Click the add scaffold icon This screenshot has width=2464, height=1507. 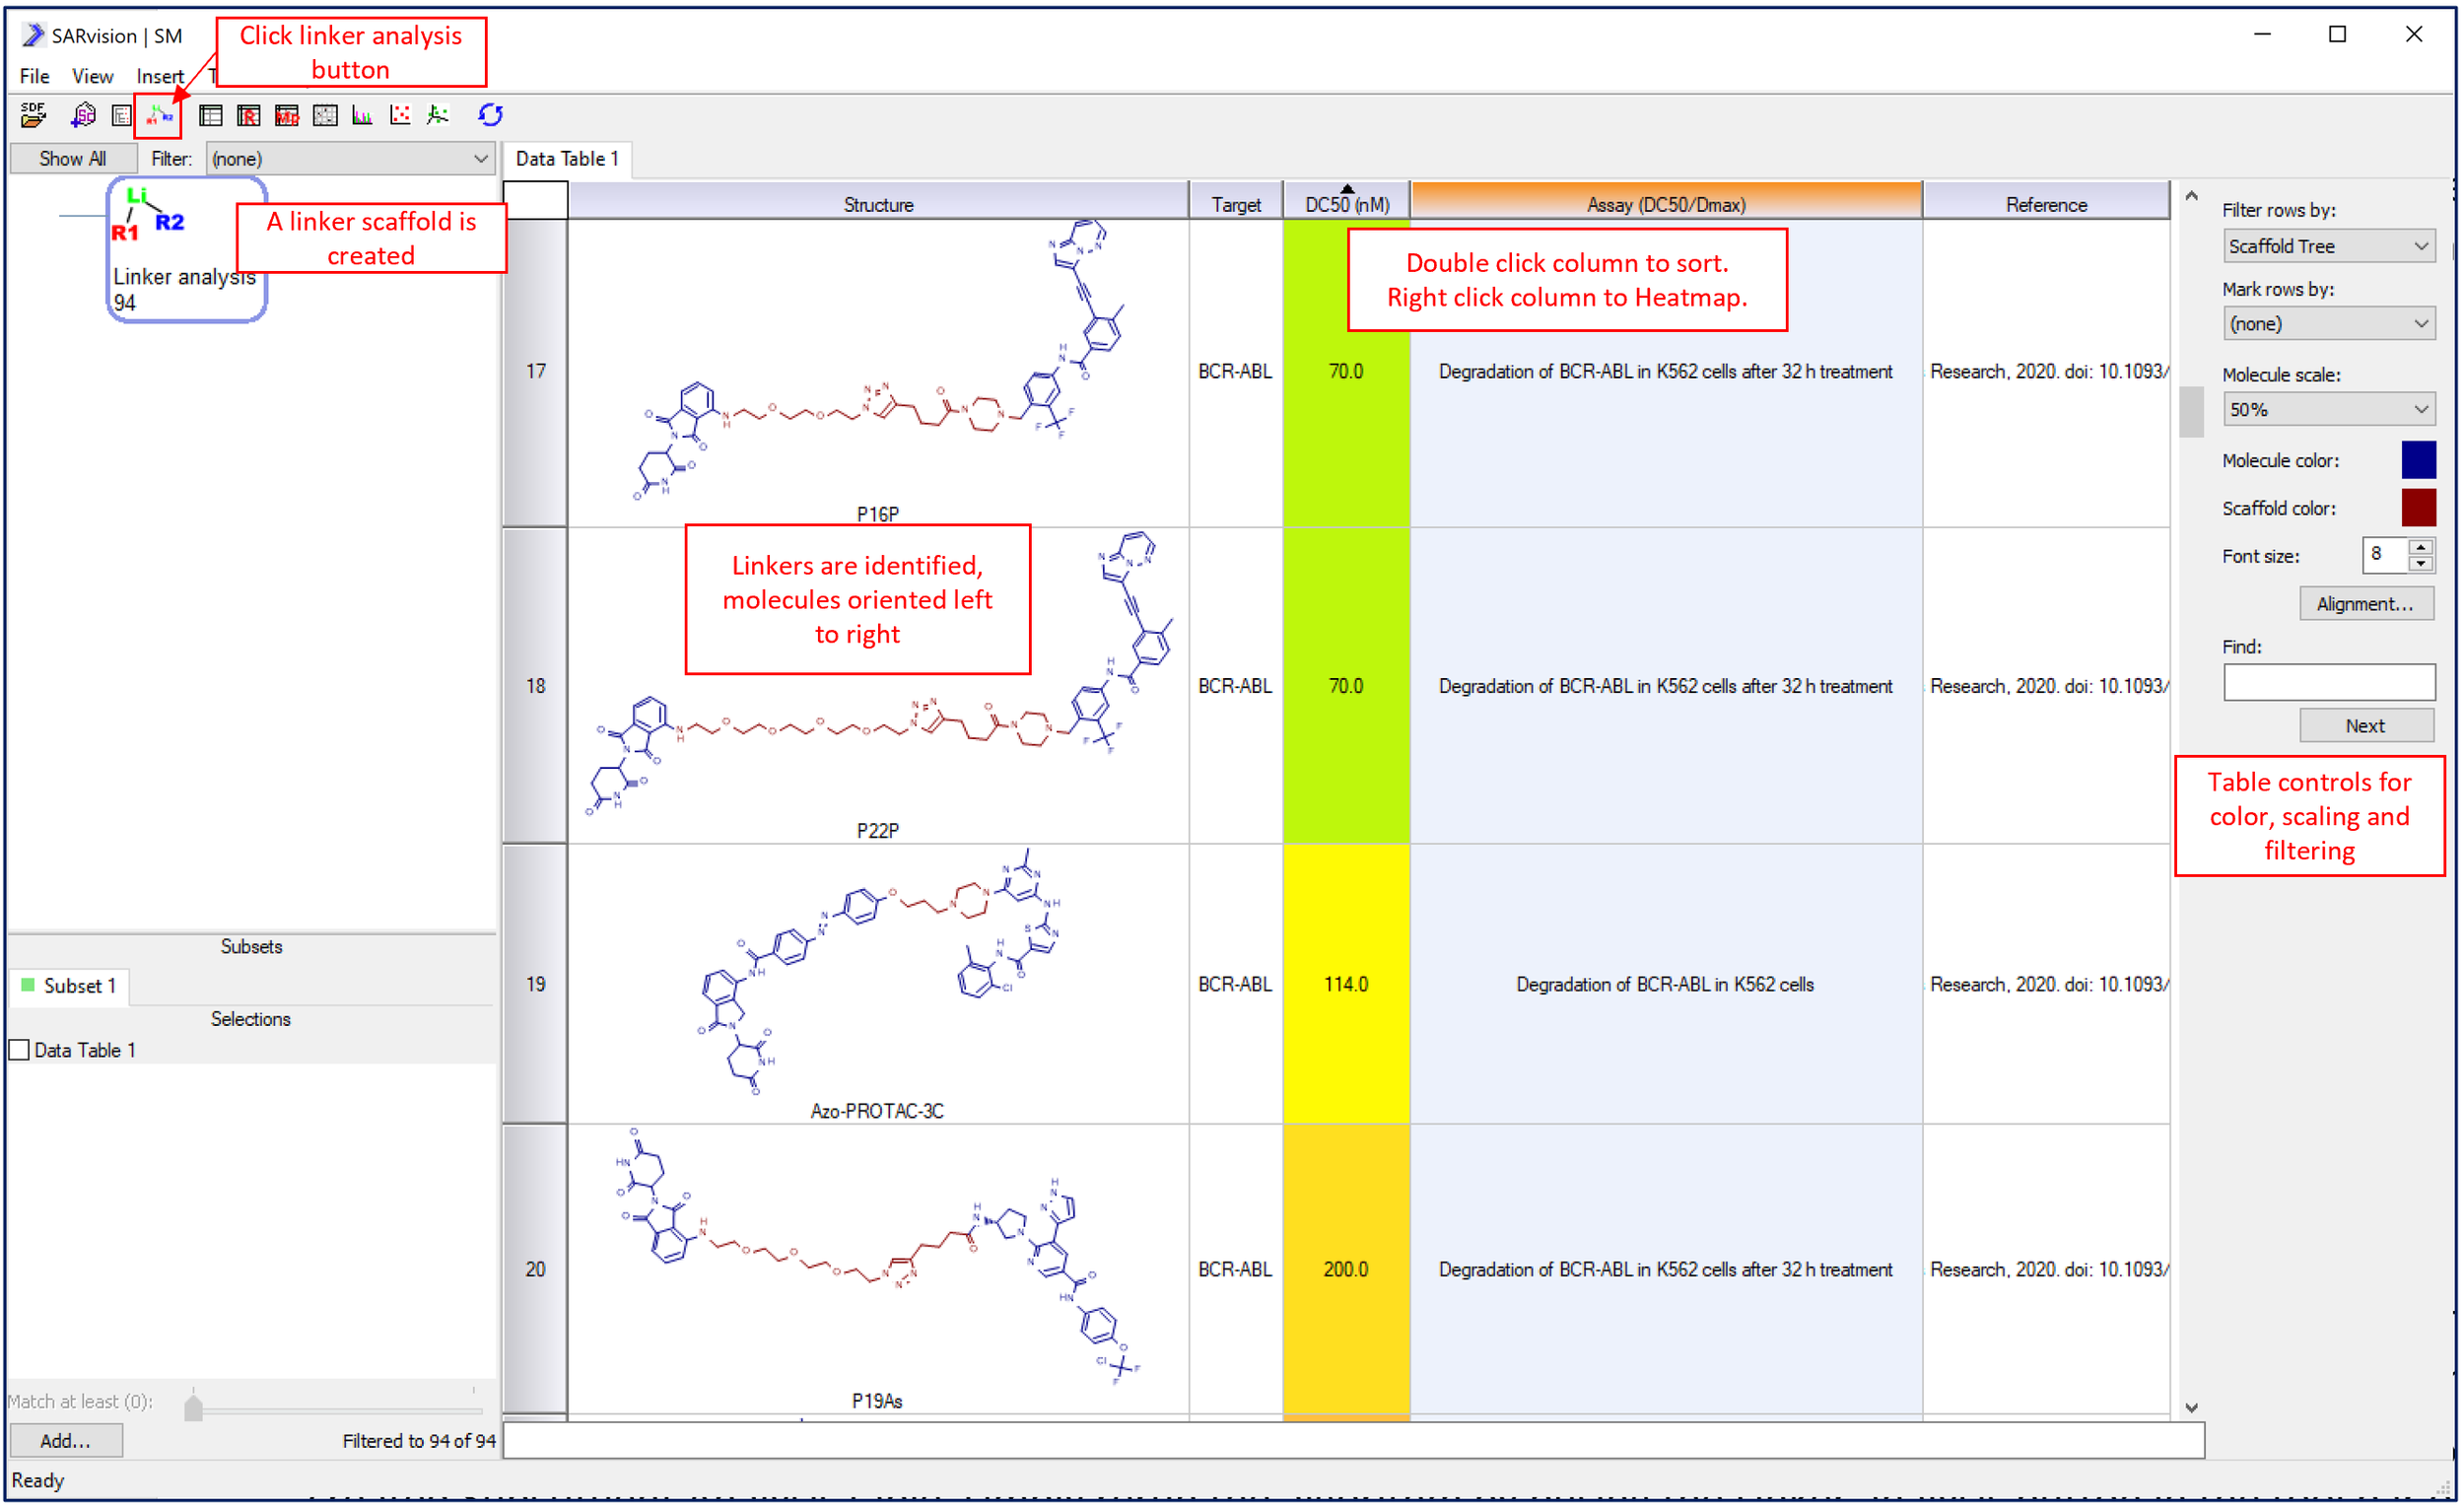point(83,115)
